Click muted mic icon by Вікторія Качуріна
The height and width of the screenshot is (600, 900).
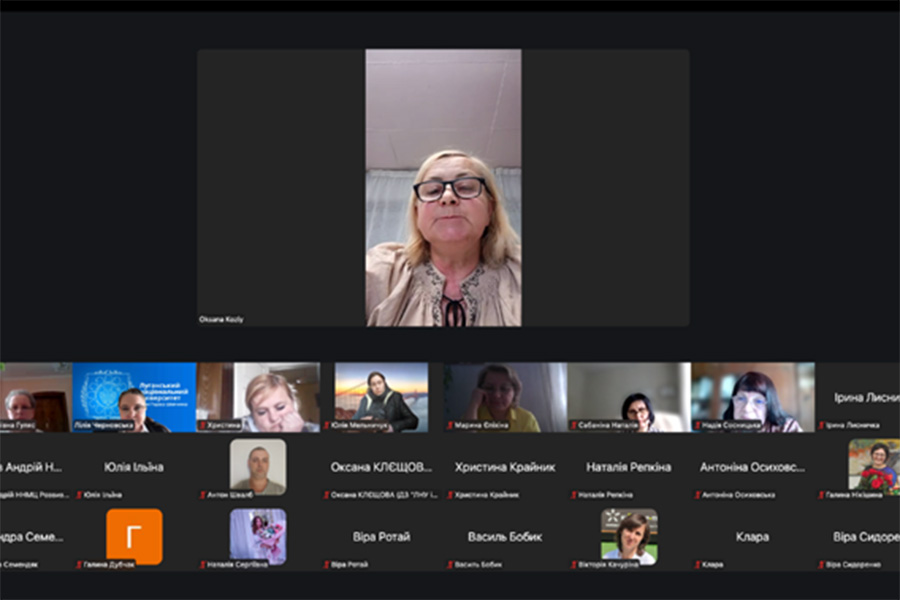click(574, 565)
